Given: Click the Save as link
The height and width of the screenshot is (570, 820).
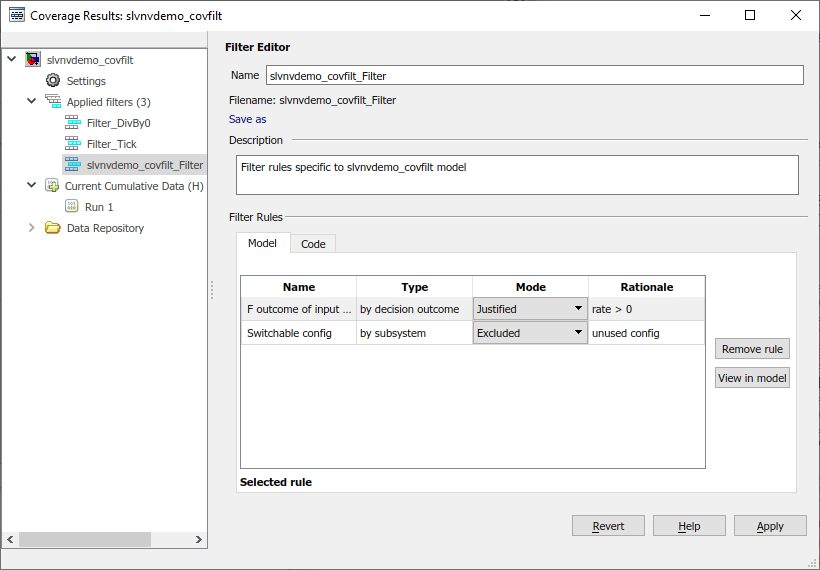Looking at the screenshot, I should click(x=247, y=119).
